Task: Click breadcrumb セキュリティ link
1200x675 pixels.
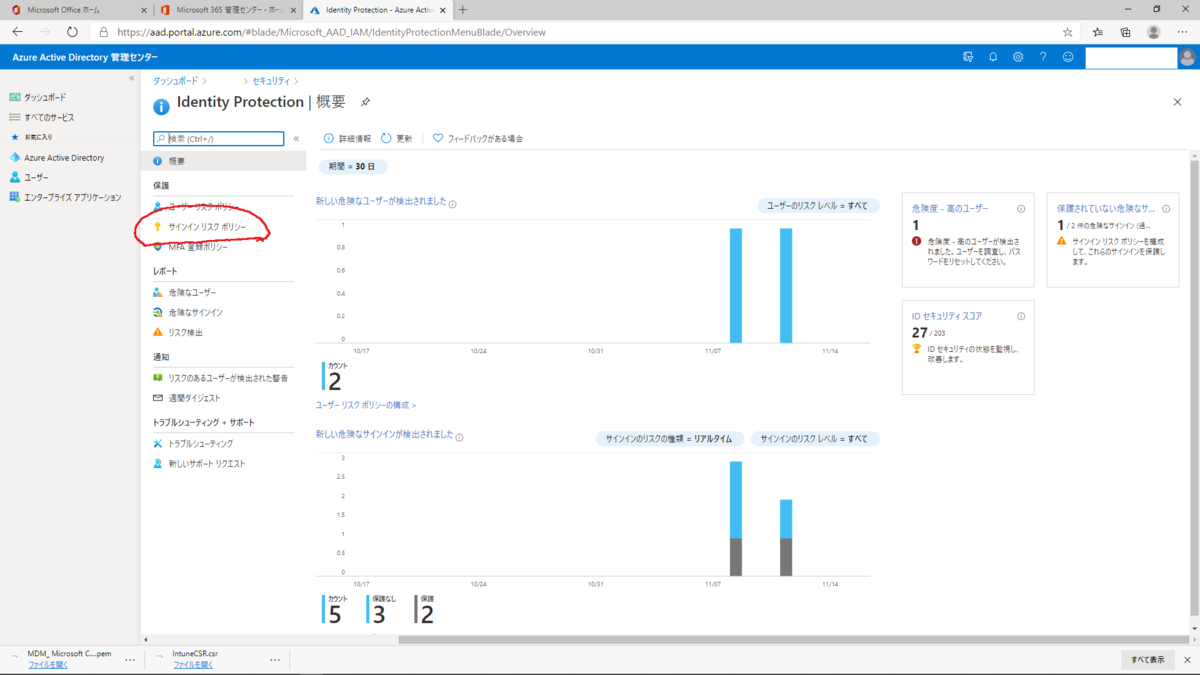Action: coord(271,80)
